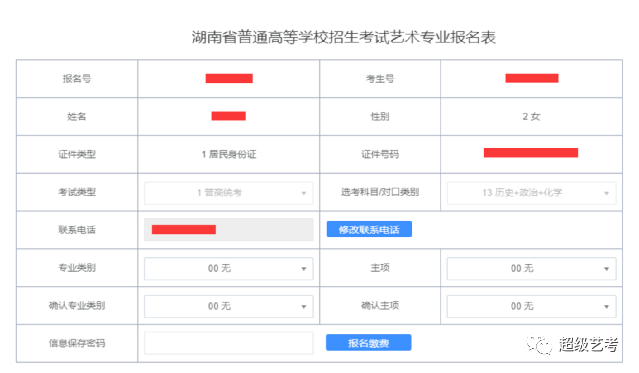Screen dimensions: 639x373
Task: Click the 超级艺考 WeChat logo icon
Action: 539,344
